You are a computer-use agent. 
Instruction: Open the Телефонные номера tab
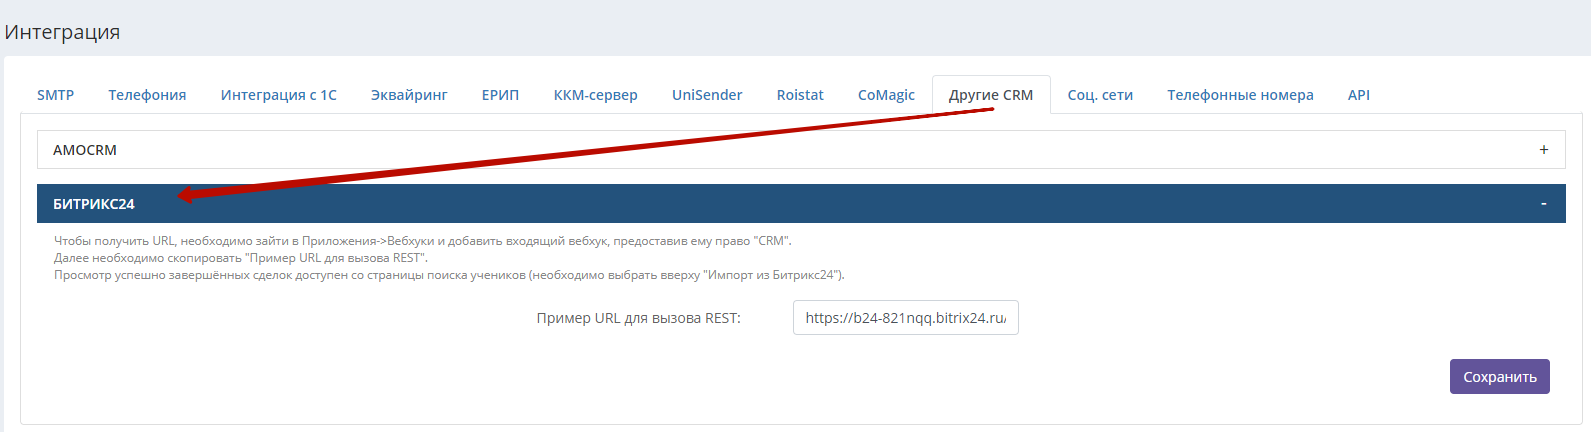pos(1240,95)
